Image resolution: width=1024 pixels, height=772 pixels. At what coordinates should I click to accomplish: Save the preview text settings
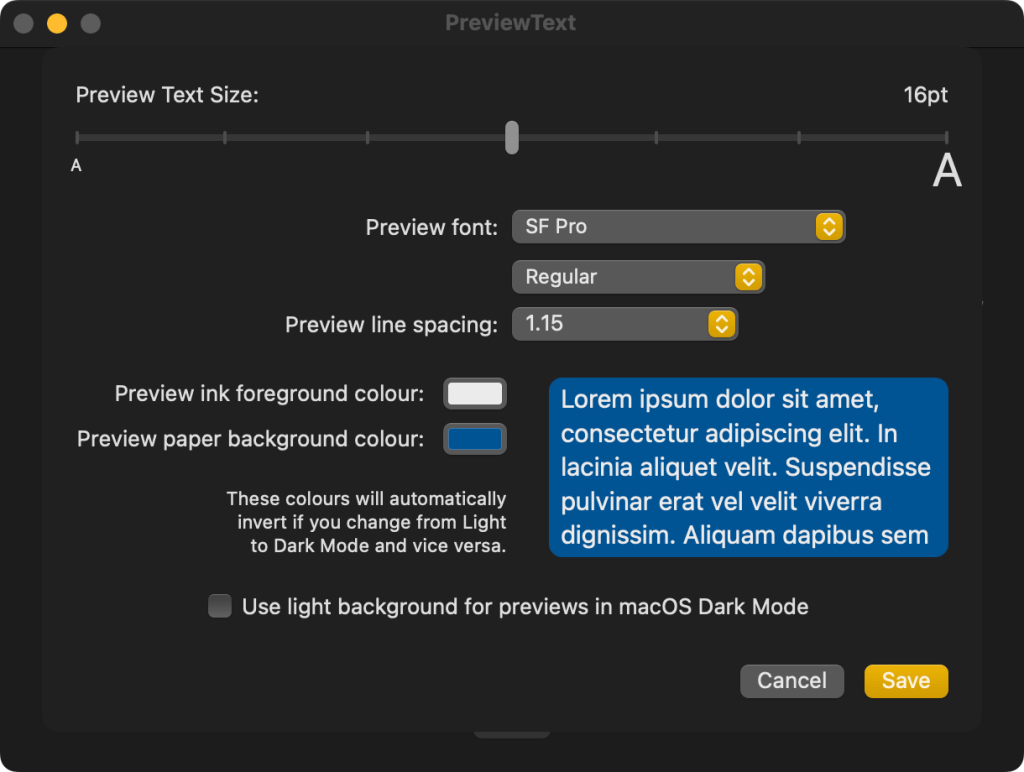pyautogui.click(x=905, y=680)
